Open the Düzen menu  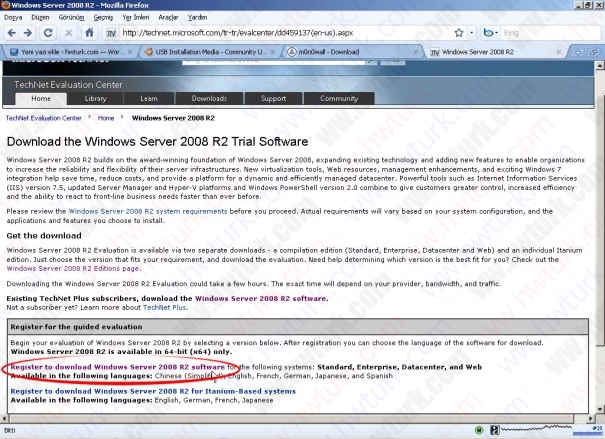40,17
